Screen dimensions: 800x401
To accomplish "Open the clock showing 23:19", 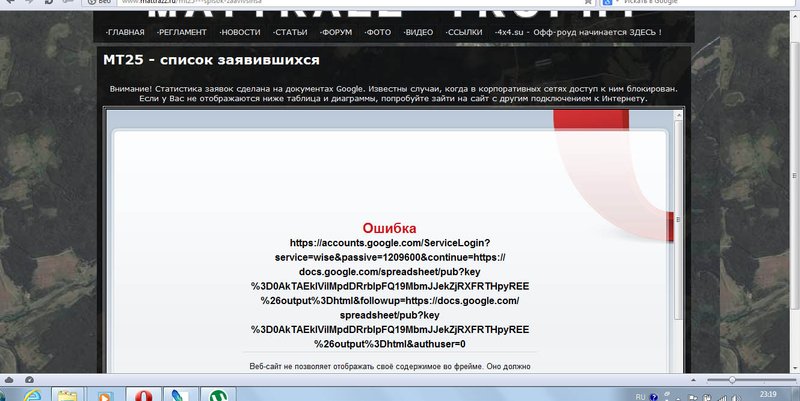I will coord(768,394).
